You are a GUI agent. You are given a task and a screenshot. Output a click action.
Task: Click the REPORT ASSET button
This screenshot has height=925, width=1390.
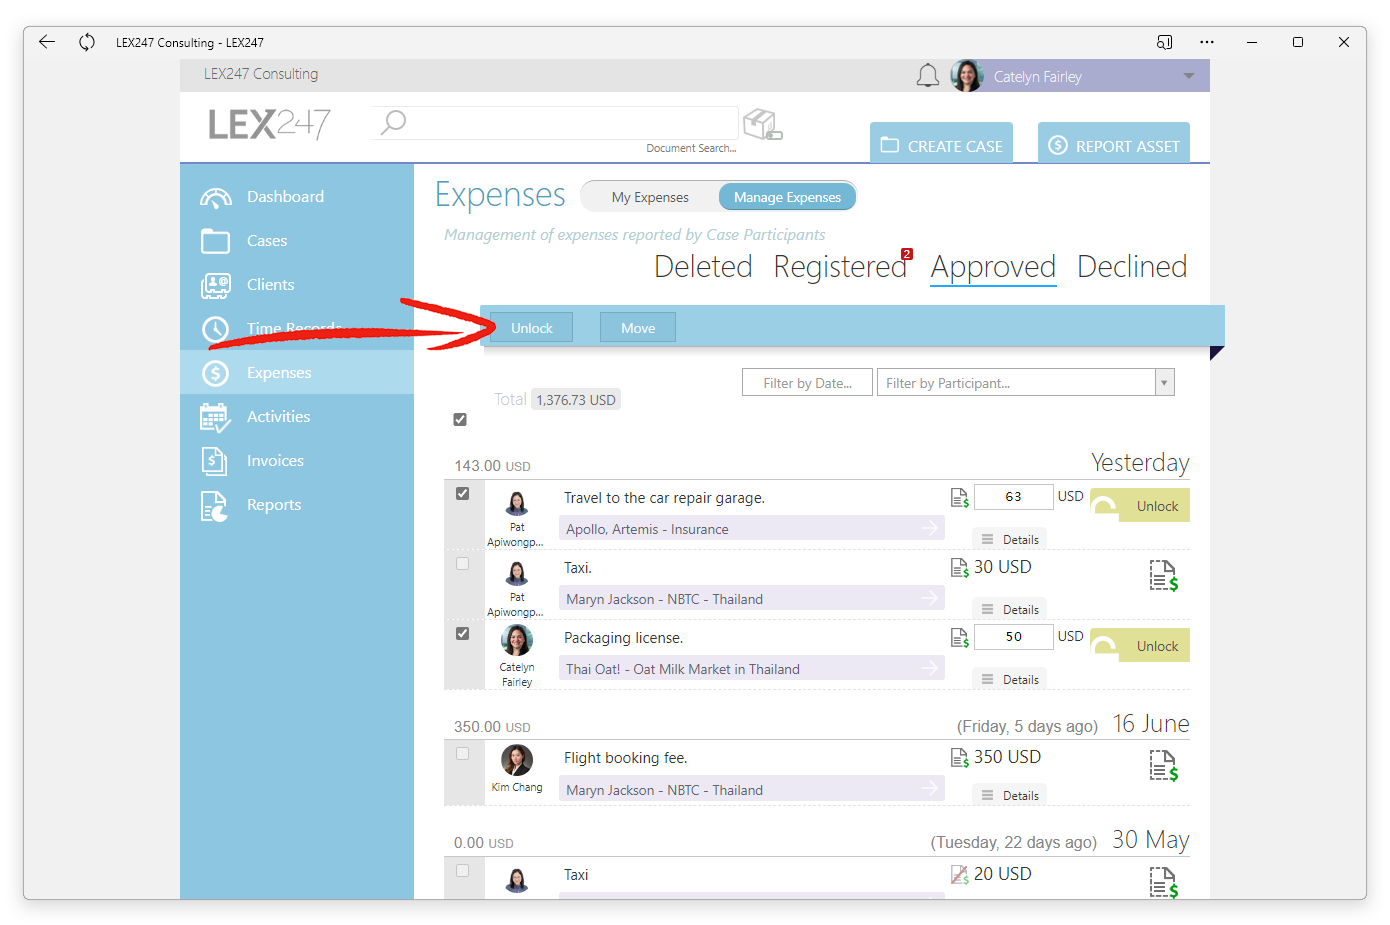point(1114,144)
